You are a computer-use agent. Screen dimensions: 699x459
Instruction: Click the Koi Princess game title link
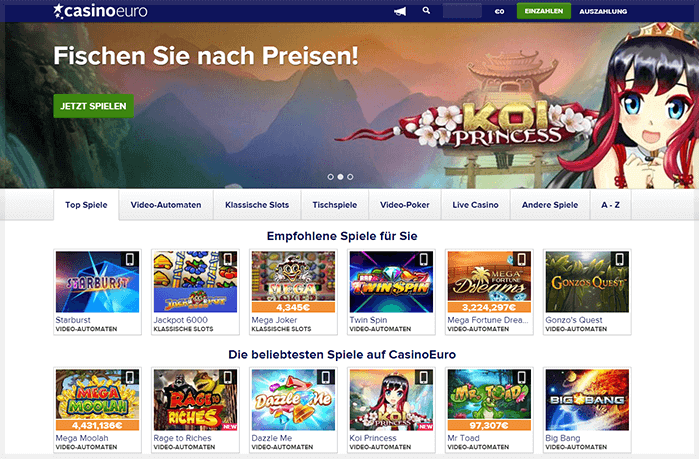pyautogui.click(x=373, y=438)
